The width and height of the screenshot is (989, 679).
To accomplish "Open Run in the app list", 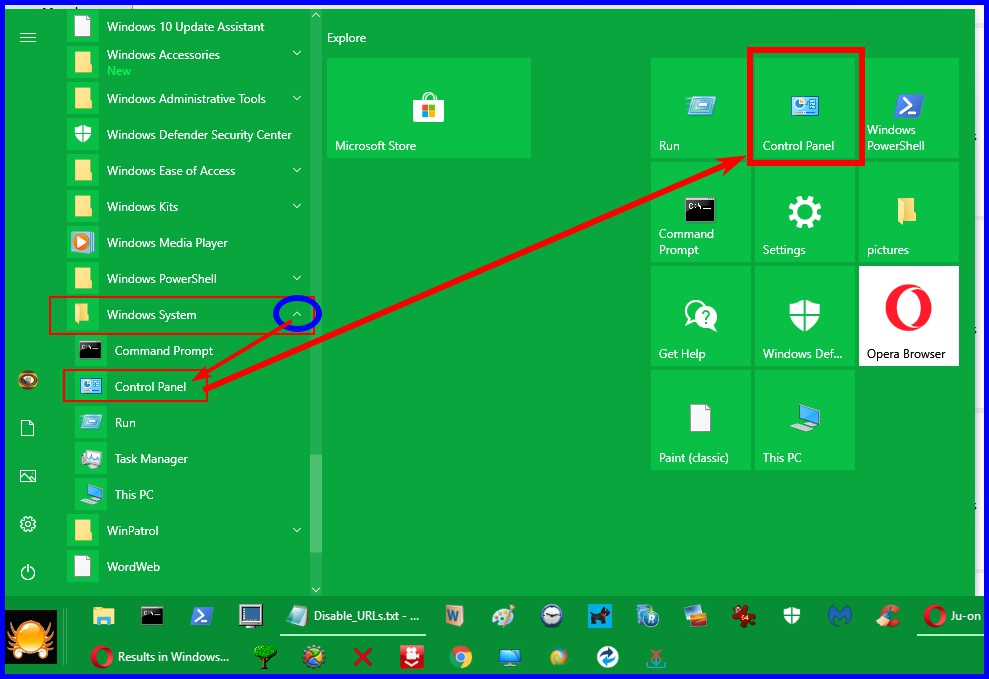I will pos(187,422).
